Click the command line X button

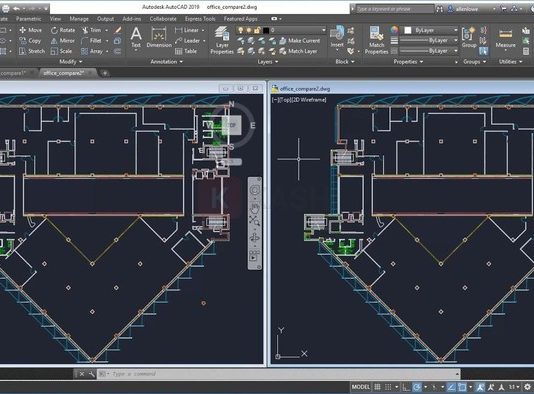click(x=82, y=374)
